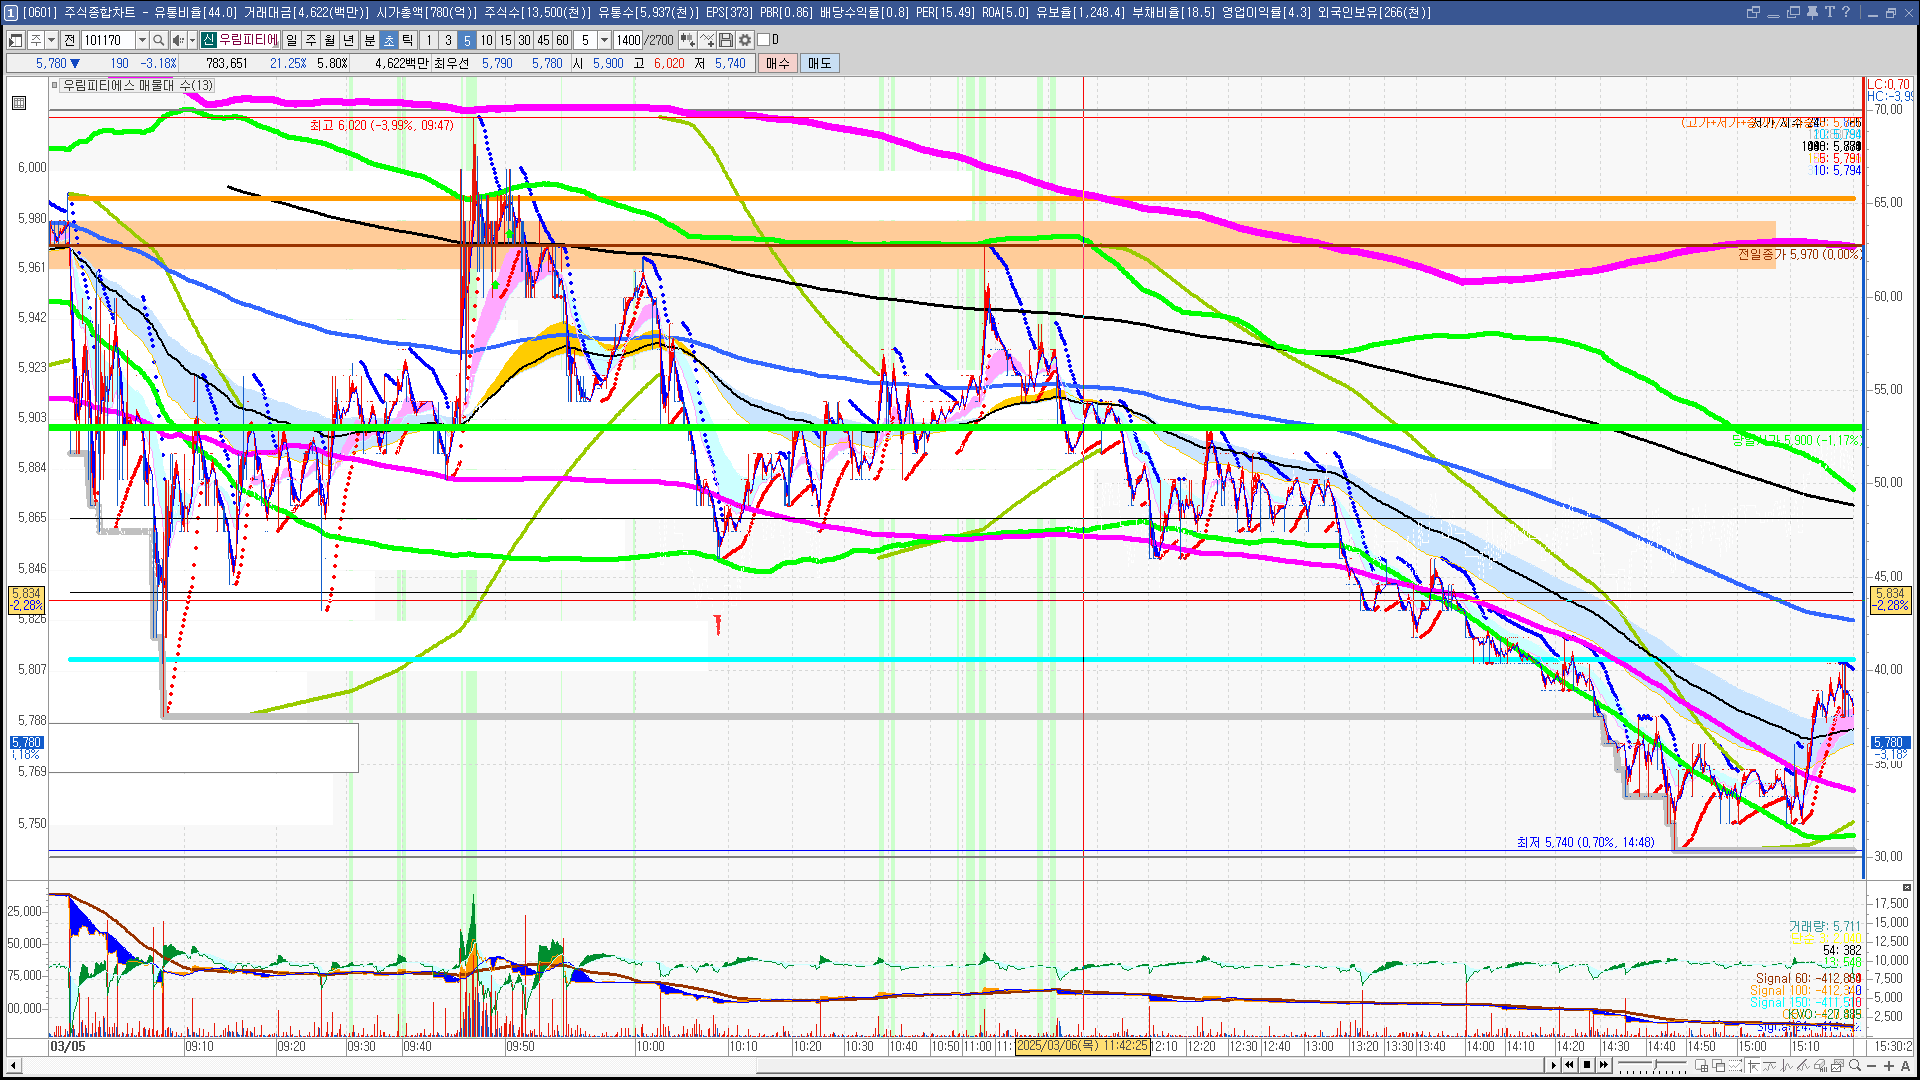Click the plus zoom-in icon at bottom right
The image size is (1920, 1080).
coord(1889,1065)
